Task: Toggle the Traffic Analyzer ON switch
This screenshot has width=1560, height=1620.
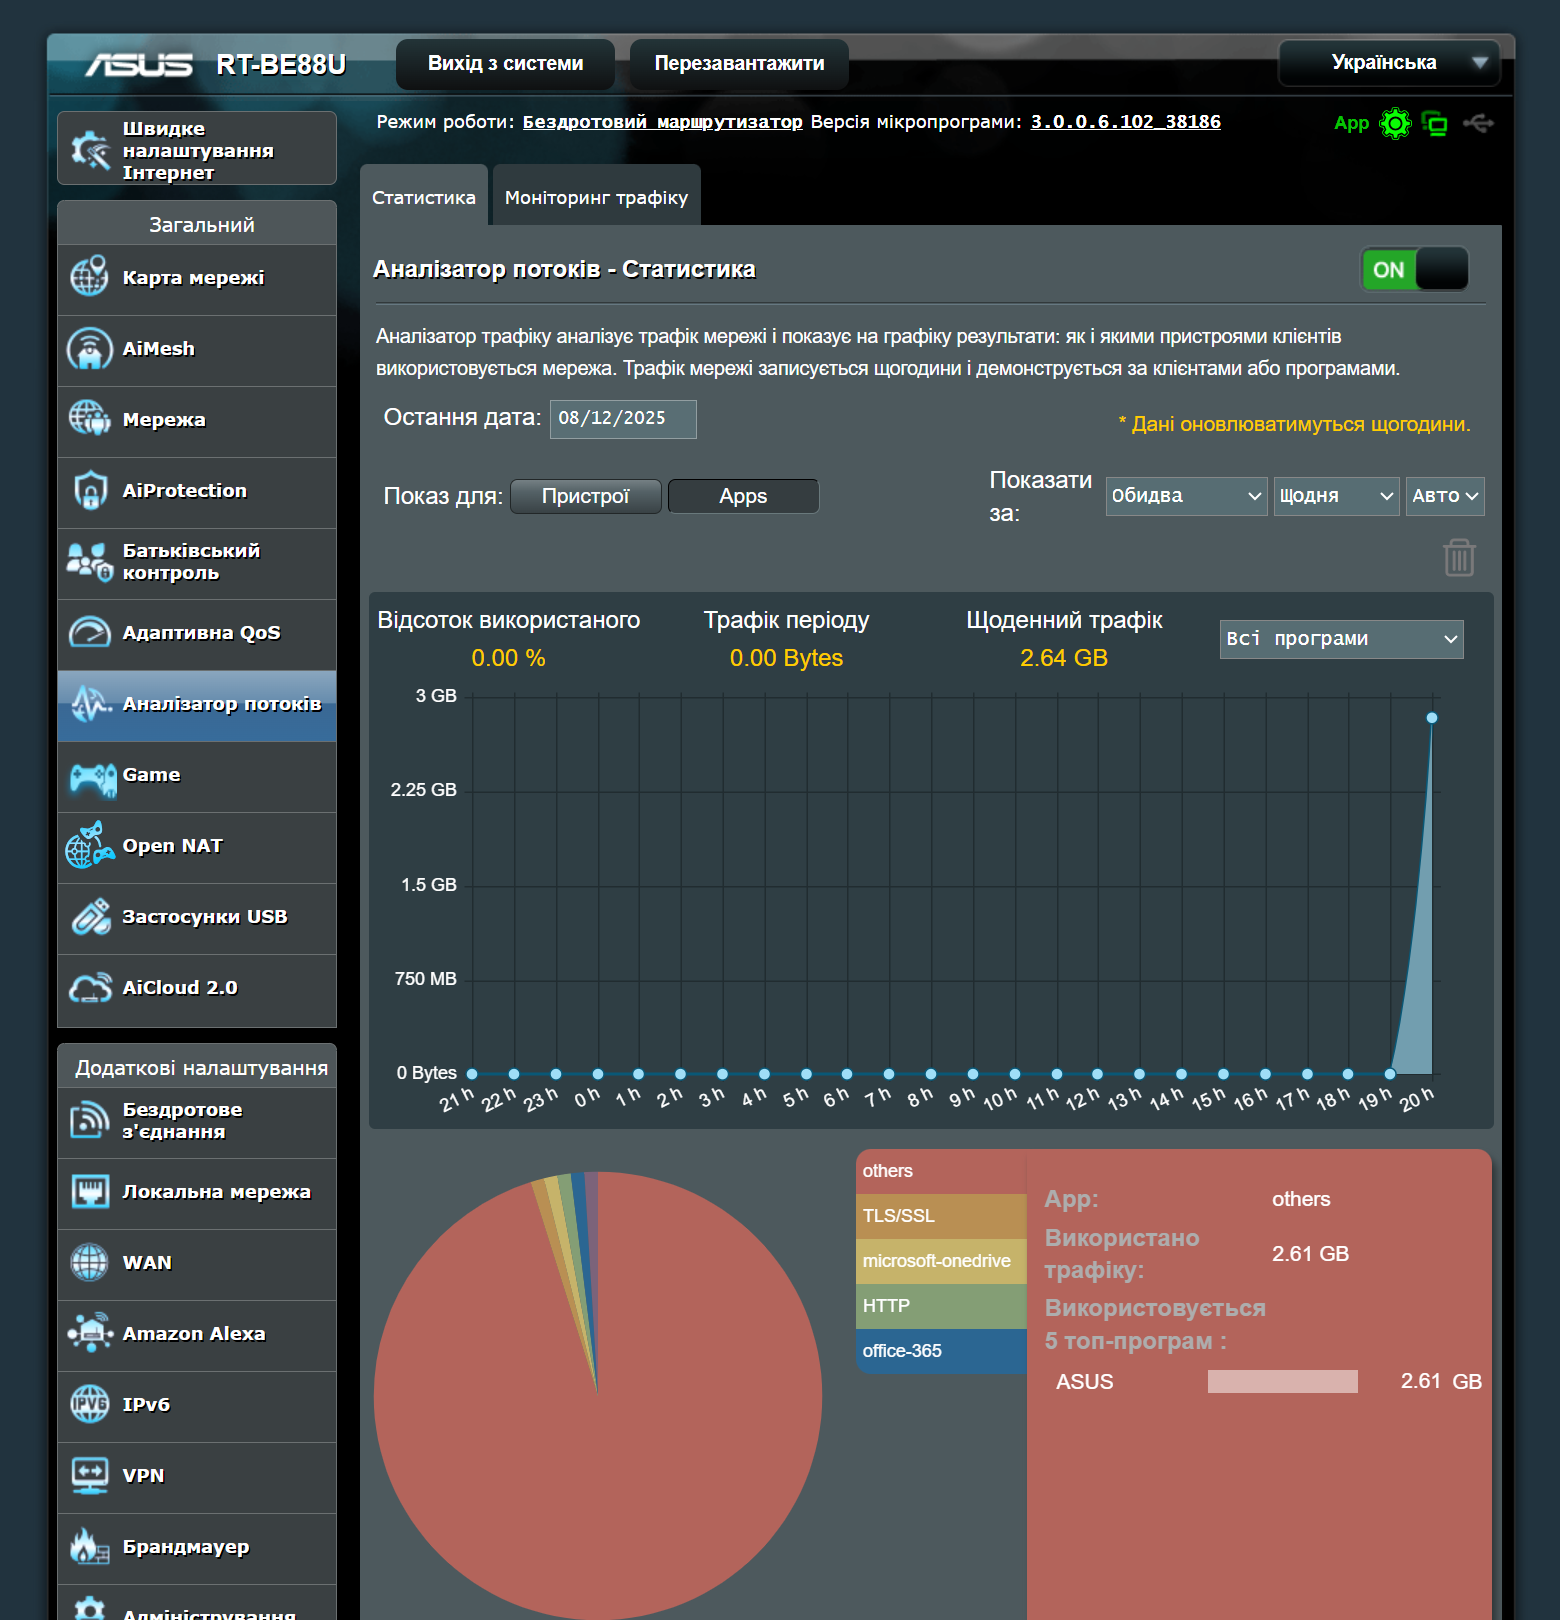Action: [x=1414, y=269]
